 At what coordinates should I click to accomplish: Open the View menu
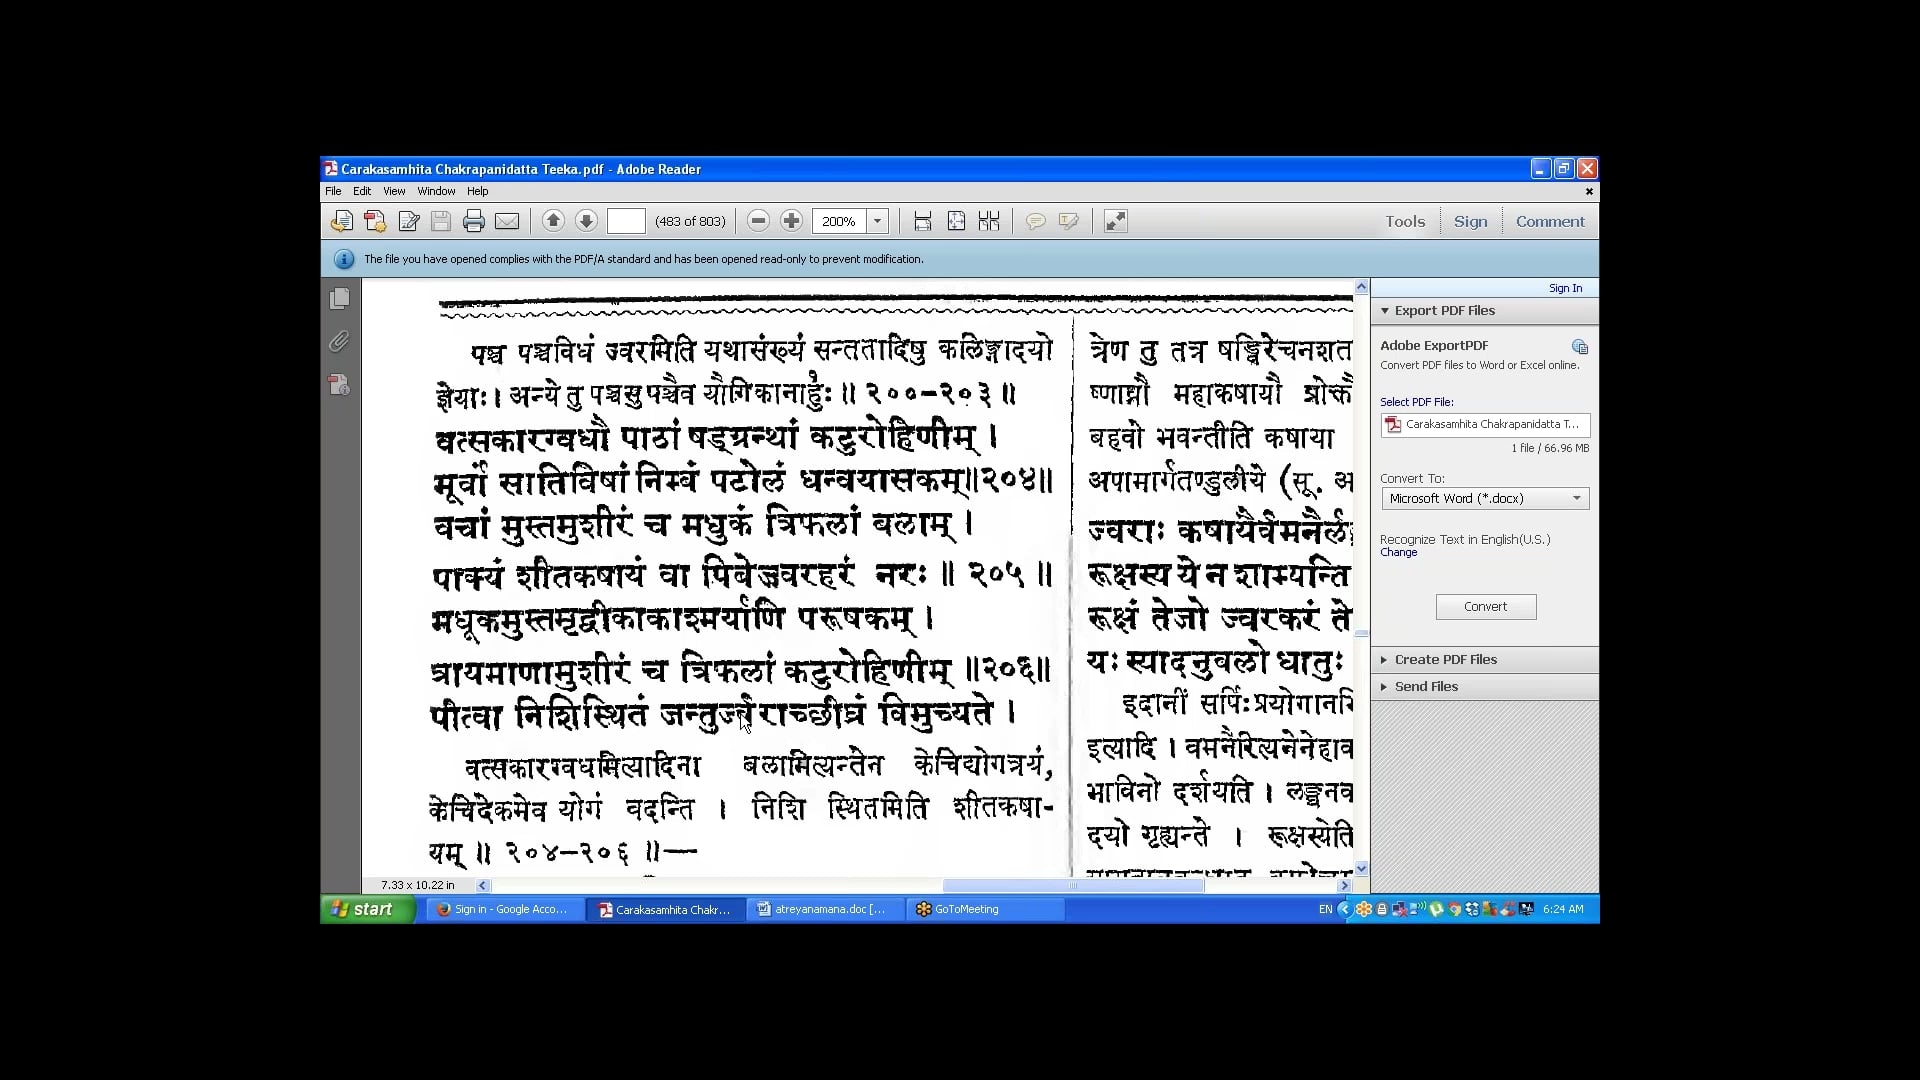(x=394, y=191)
